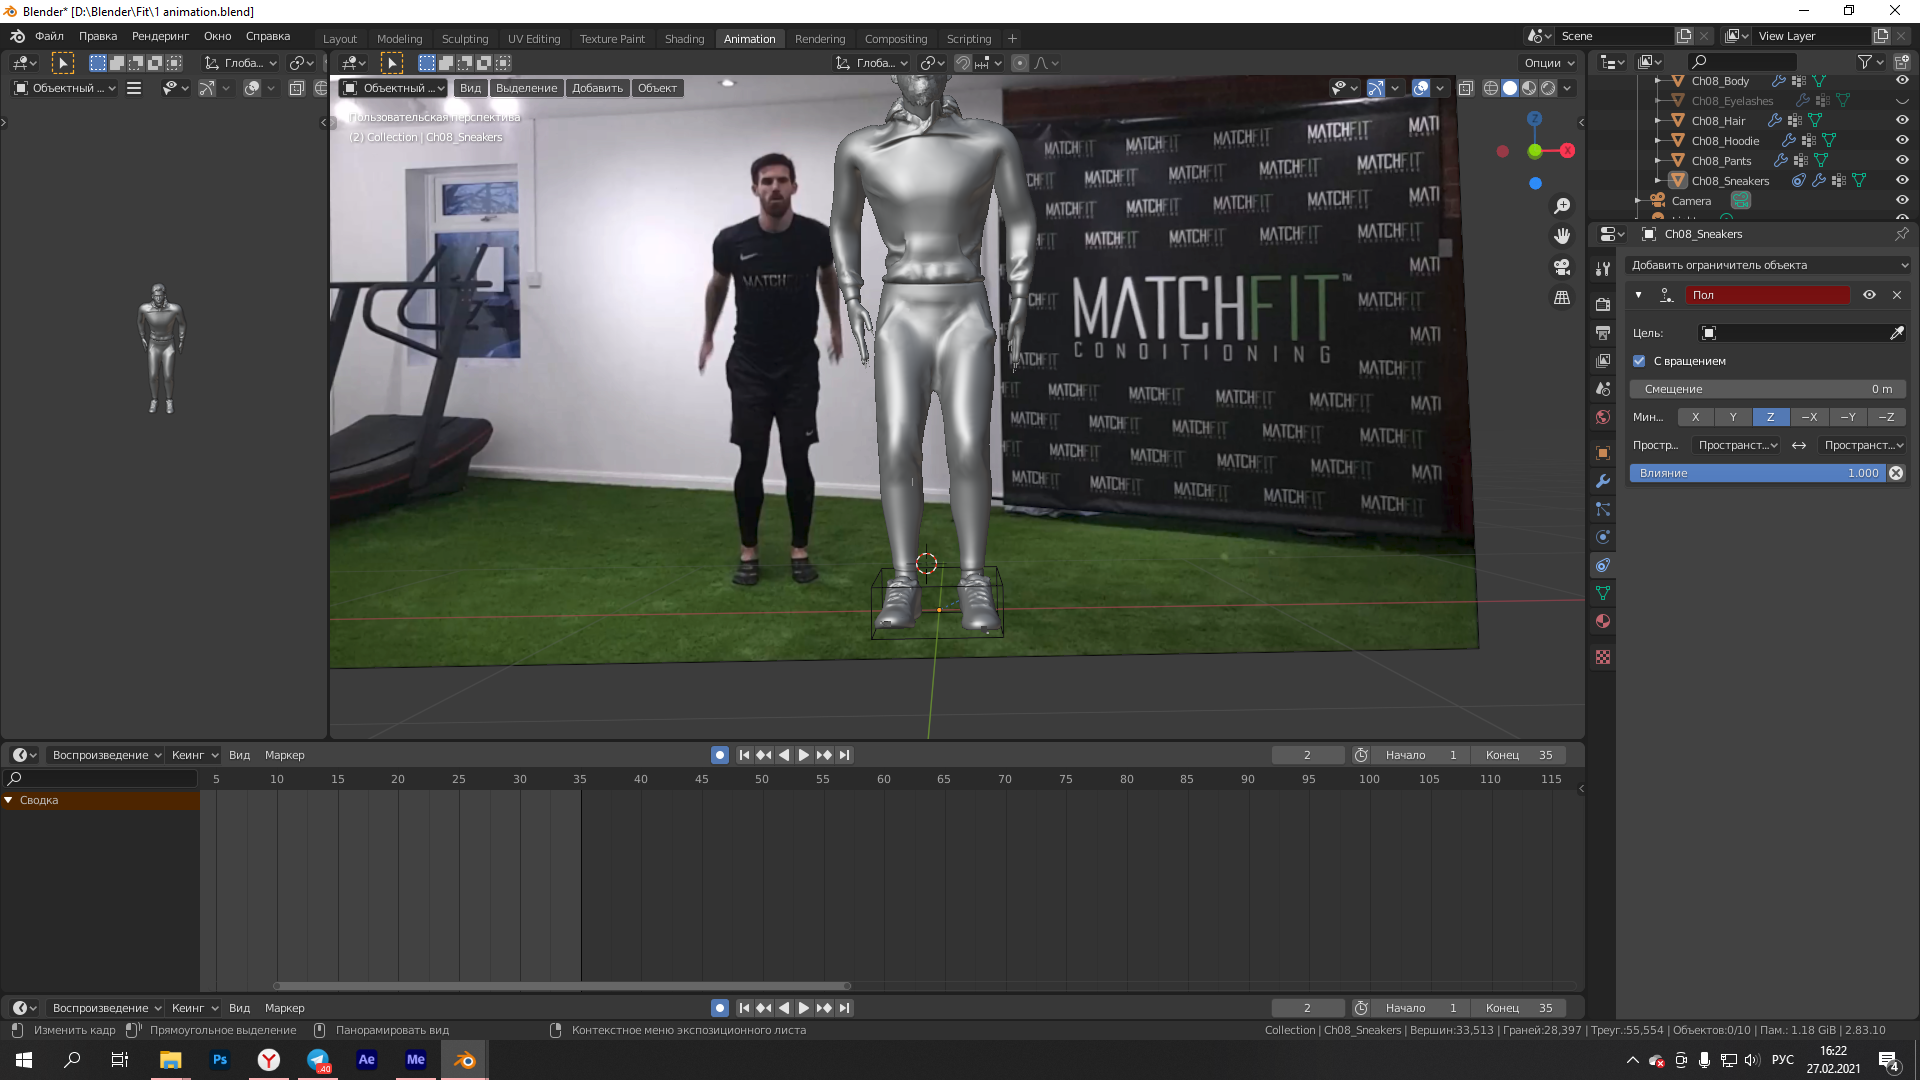Image resolution: width=1920 pixels, height=1080 pixels.
Task: Click Опции button in viewport header
Action: click(1549, 62)
